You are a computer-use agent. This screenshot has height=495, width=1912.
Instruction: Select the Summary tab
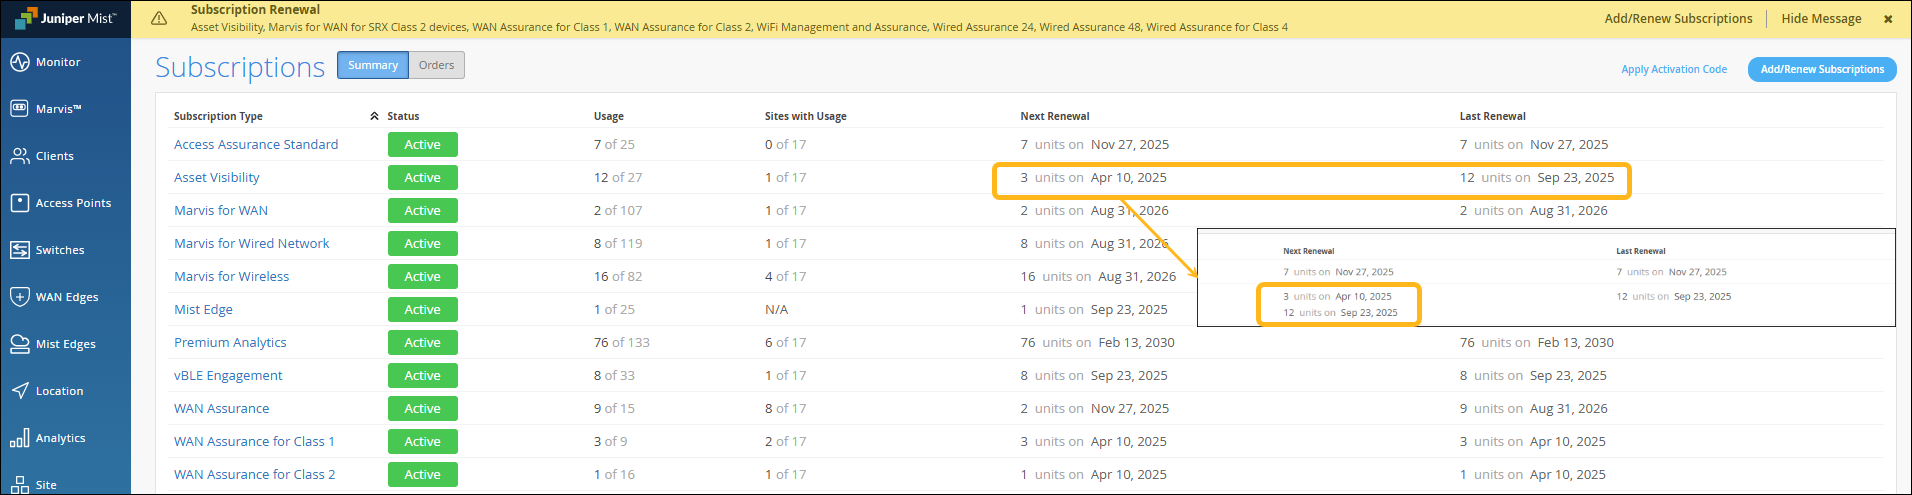373,65
